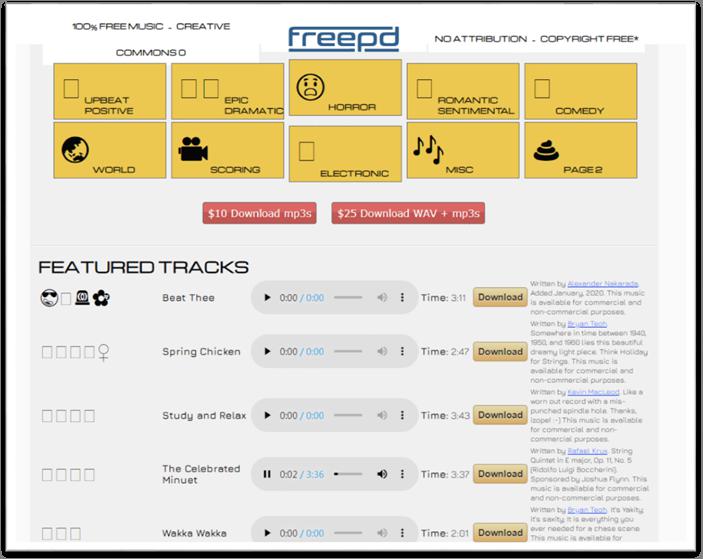Click the $10 Download mp3s button
Image resolution: width=703 pixels, height=559 pixels.
coord(260,213)
